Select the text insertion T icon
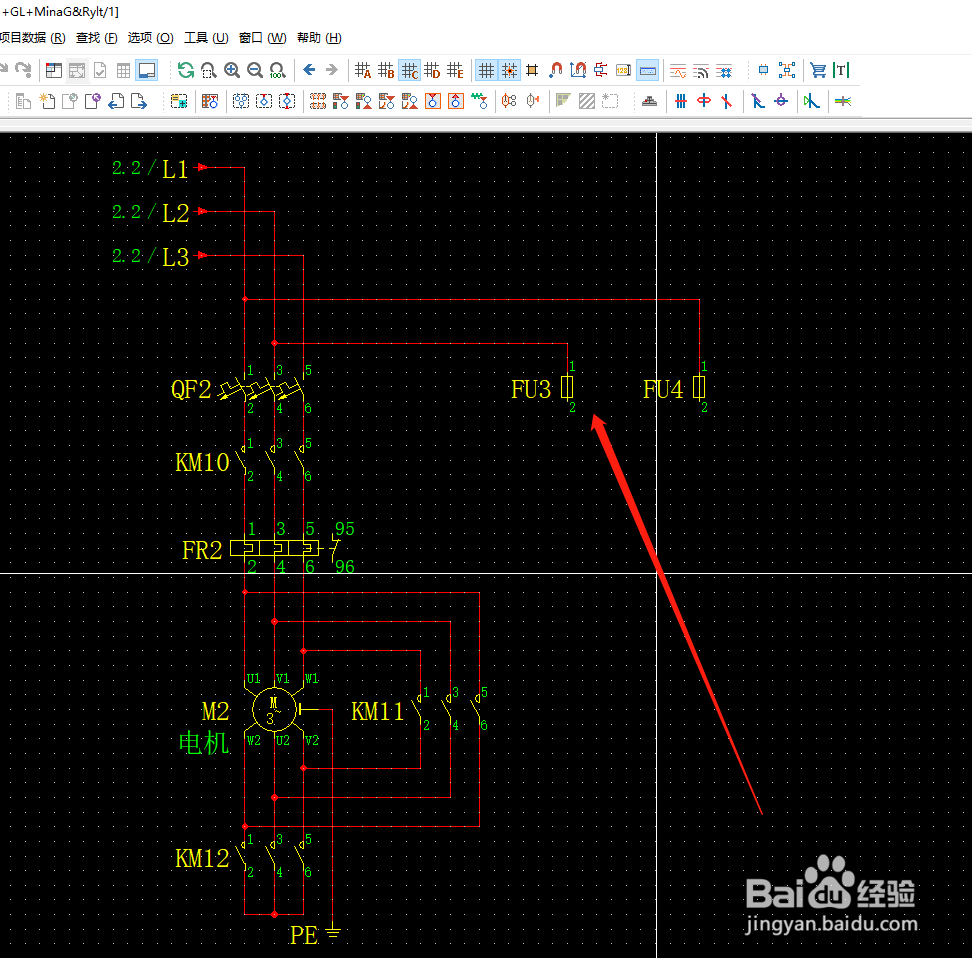The height and width of the screenshot is (958, 972). tap(841, 70)
